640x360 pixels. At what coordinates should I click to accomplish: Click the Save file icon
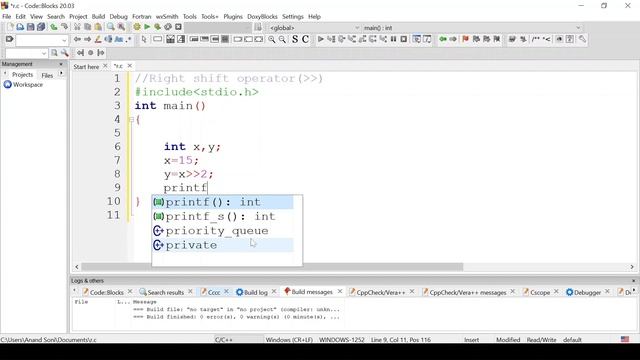31,27
